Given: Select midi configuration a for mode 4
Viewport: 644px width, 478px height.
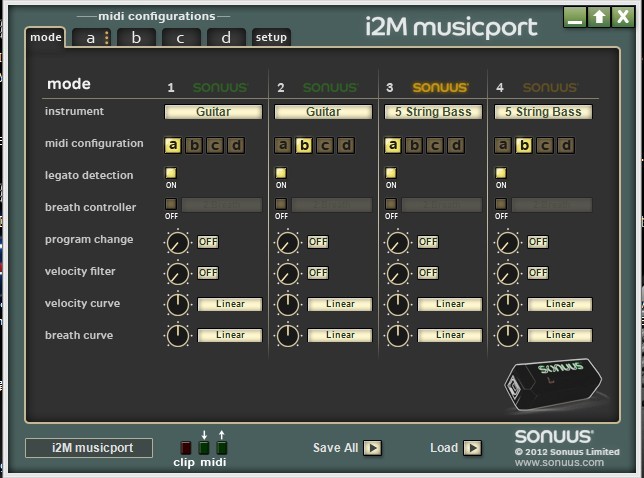Looking at the screenshot, I should coord(503,145).
